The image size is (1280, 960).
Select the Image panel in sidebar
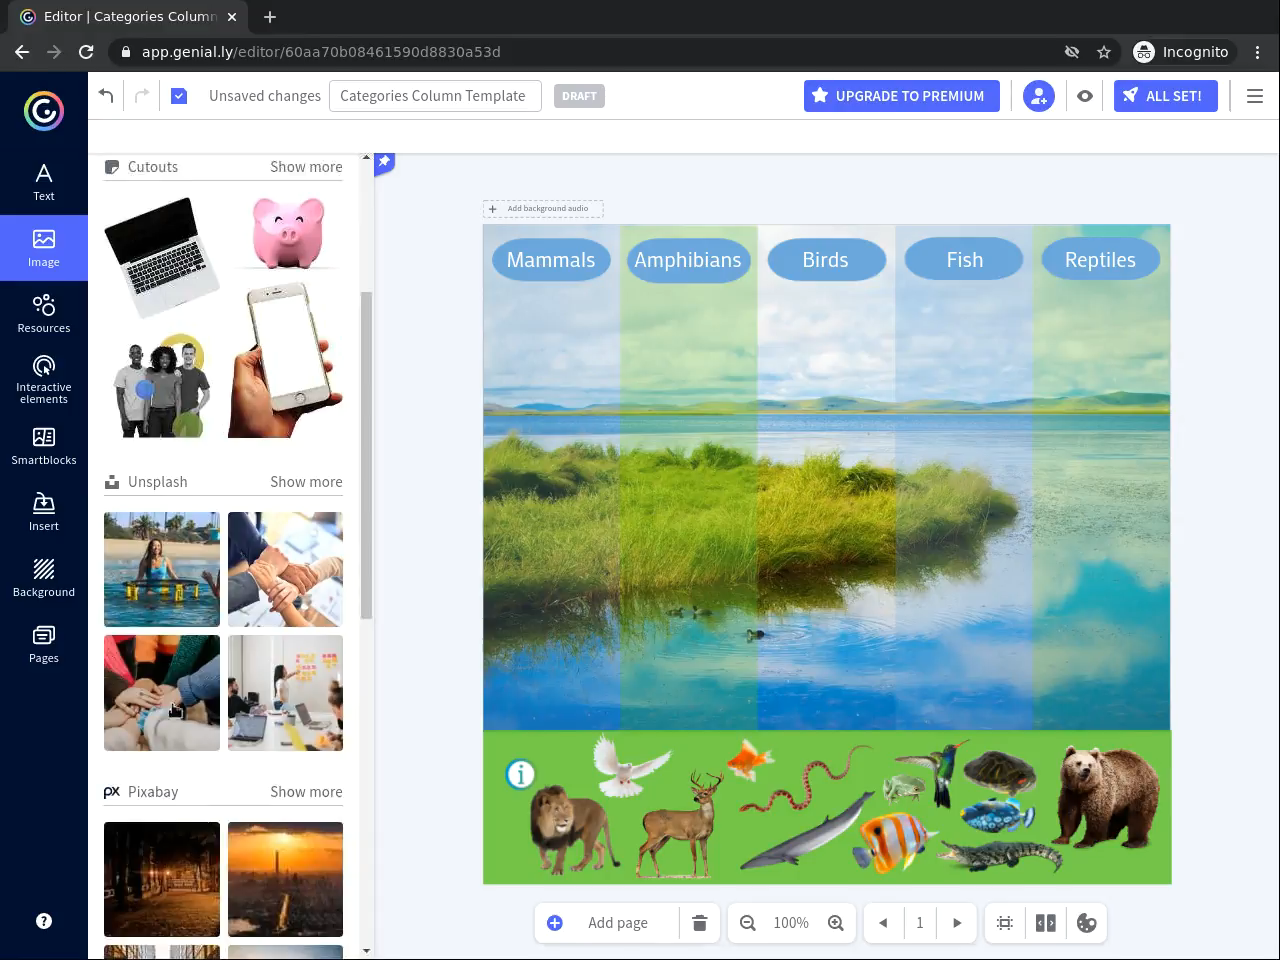(x=44, y=248)
